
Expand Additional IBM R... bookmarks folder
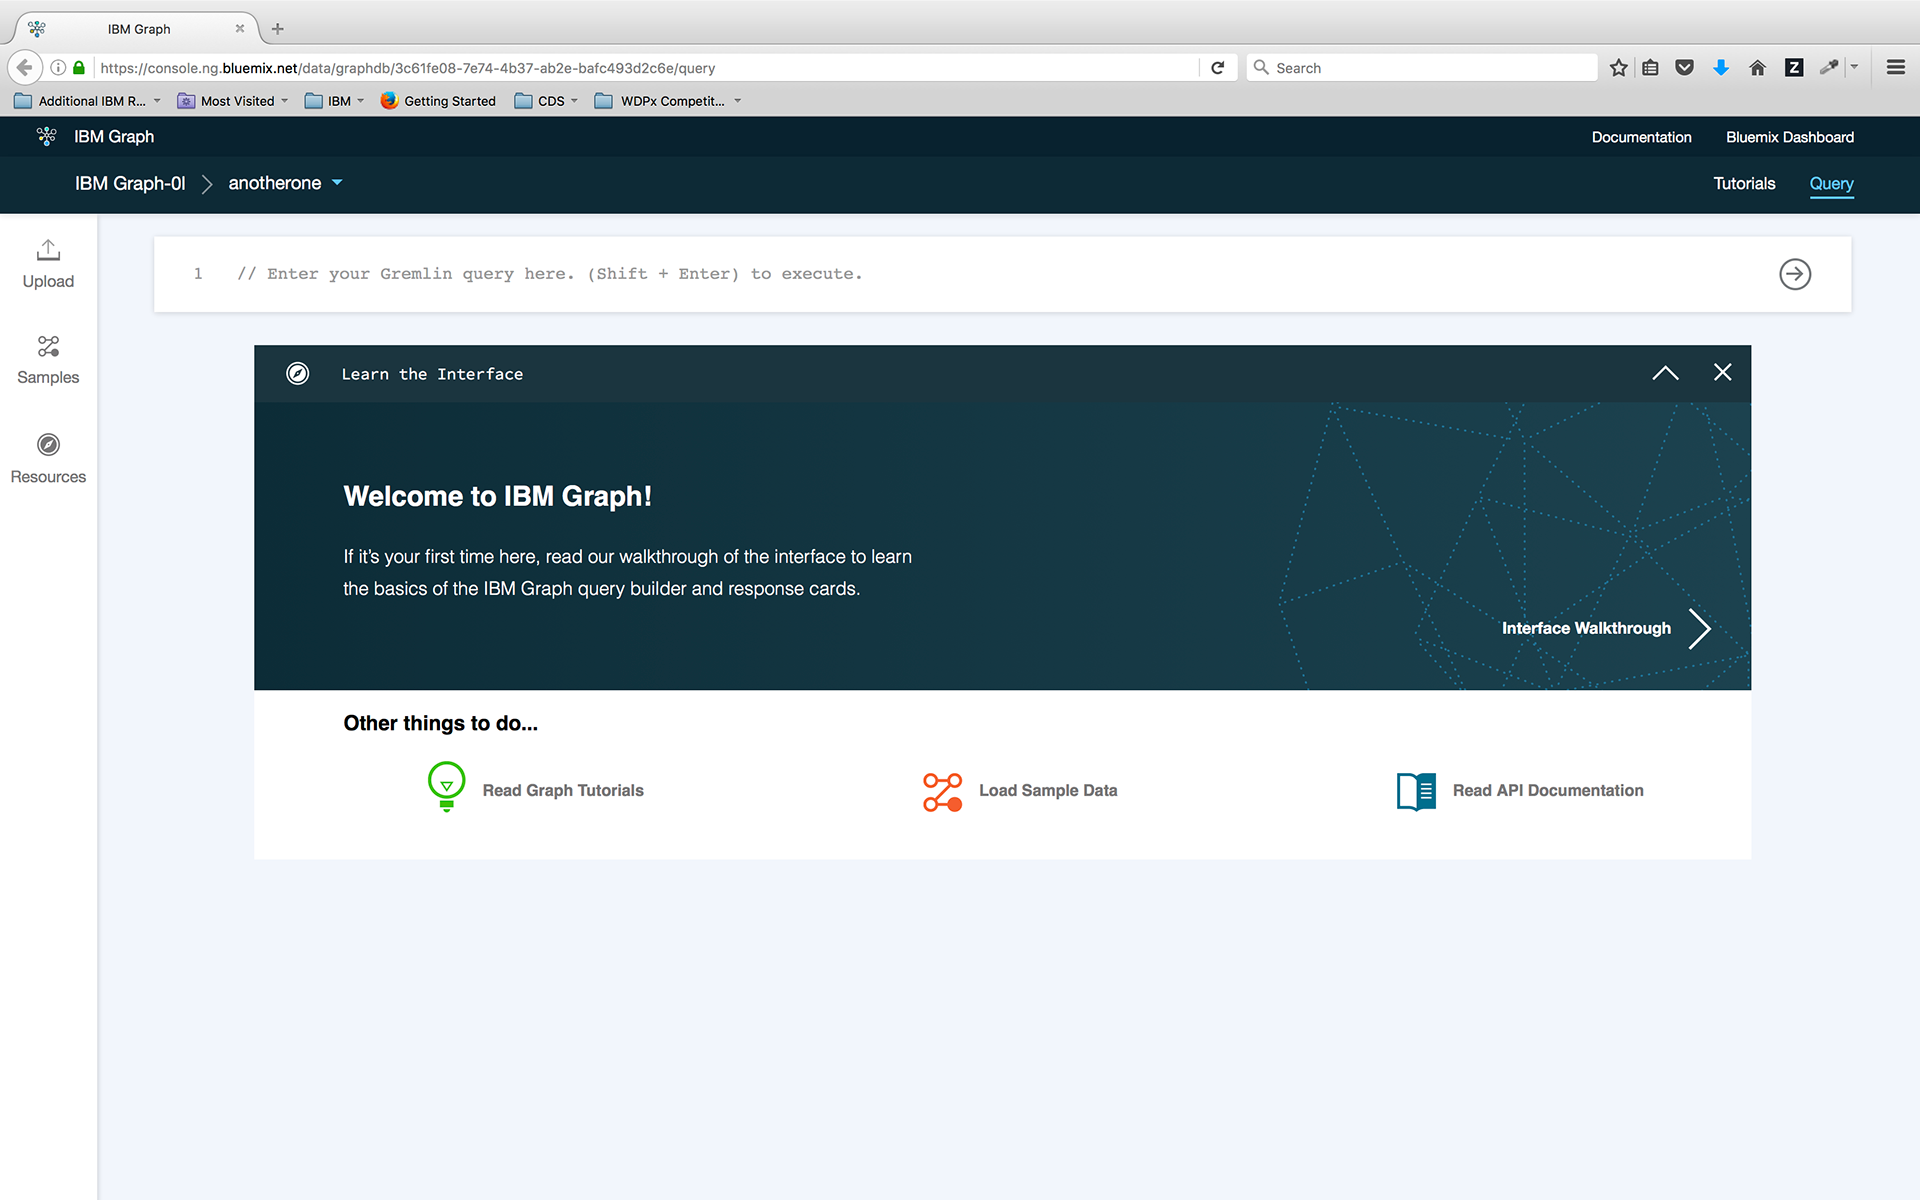point(87,101)
